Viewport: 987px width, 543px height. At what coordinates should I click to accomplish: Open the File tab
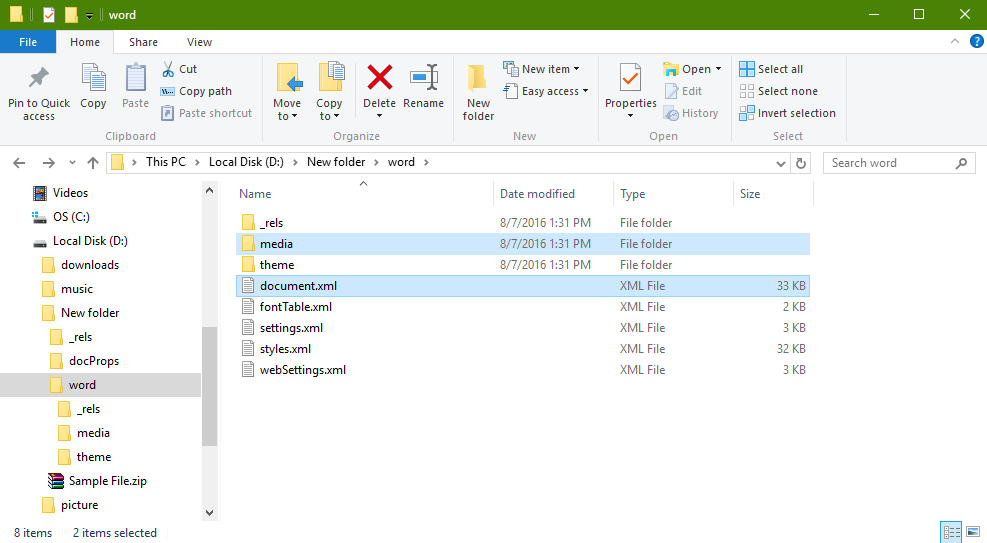pos(28,42)
